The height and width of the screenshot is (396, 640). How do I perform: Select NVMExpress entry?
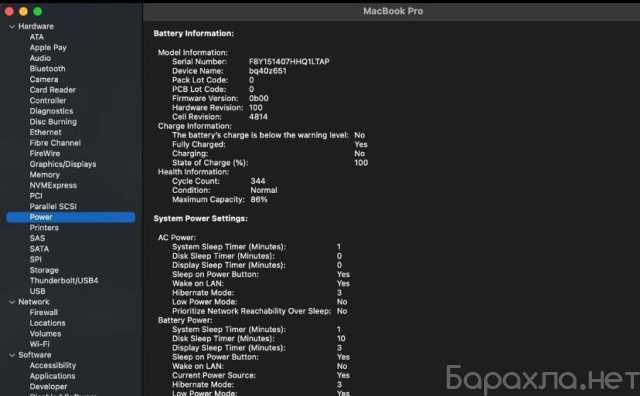coord(53,185)
